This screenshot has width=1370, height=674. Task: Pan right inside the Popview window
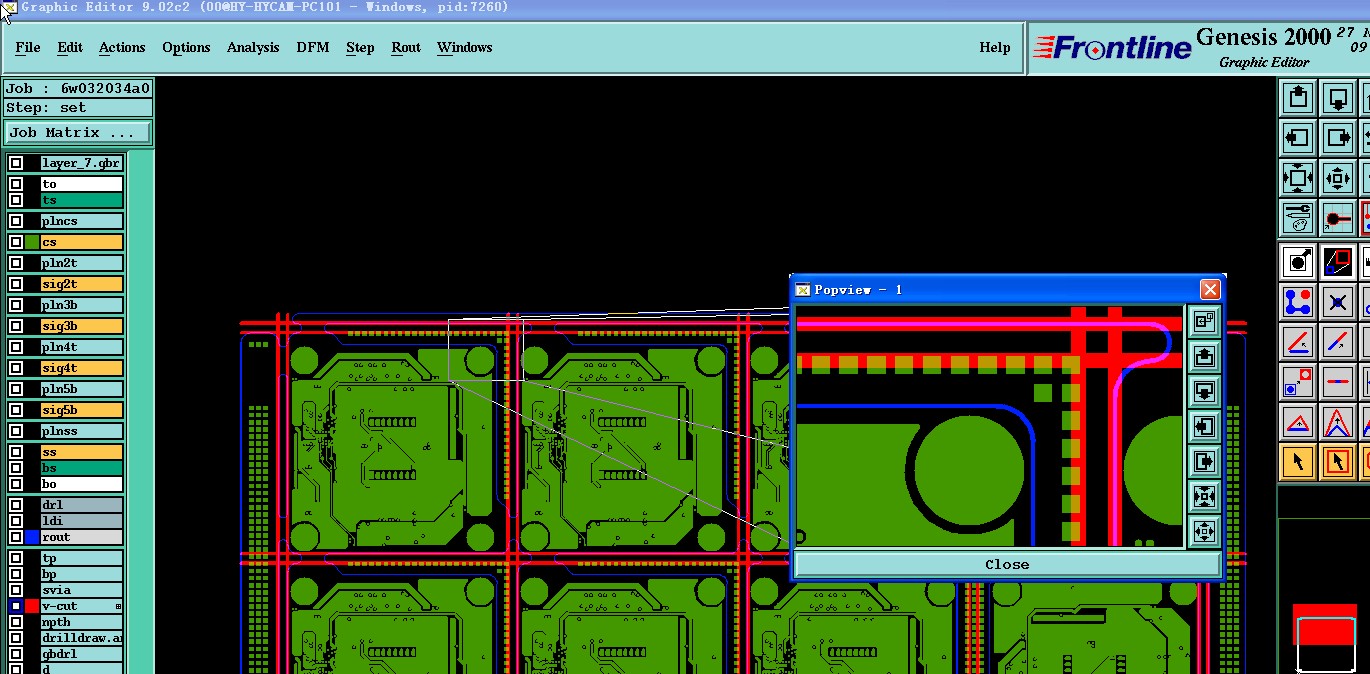click(x=1204, y=461)
